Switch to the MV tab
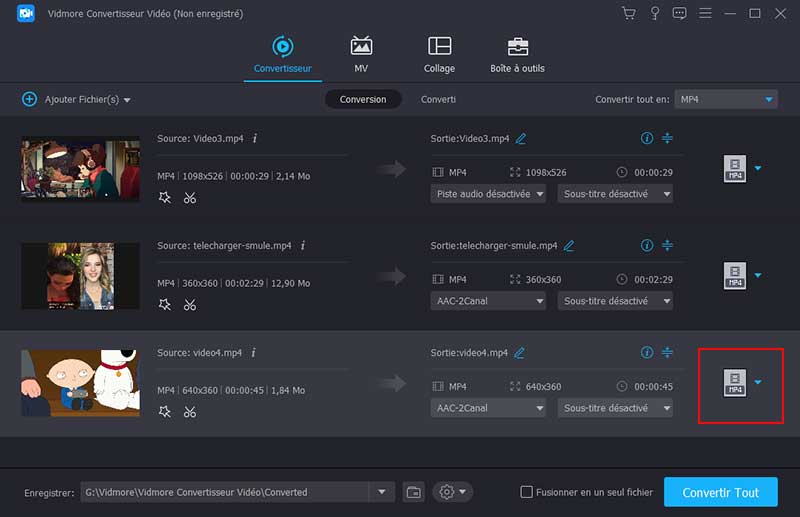Image resolution: width=800 pixels, height=517 pixels. 361,54
